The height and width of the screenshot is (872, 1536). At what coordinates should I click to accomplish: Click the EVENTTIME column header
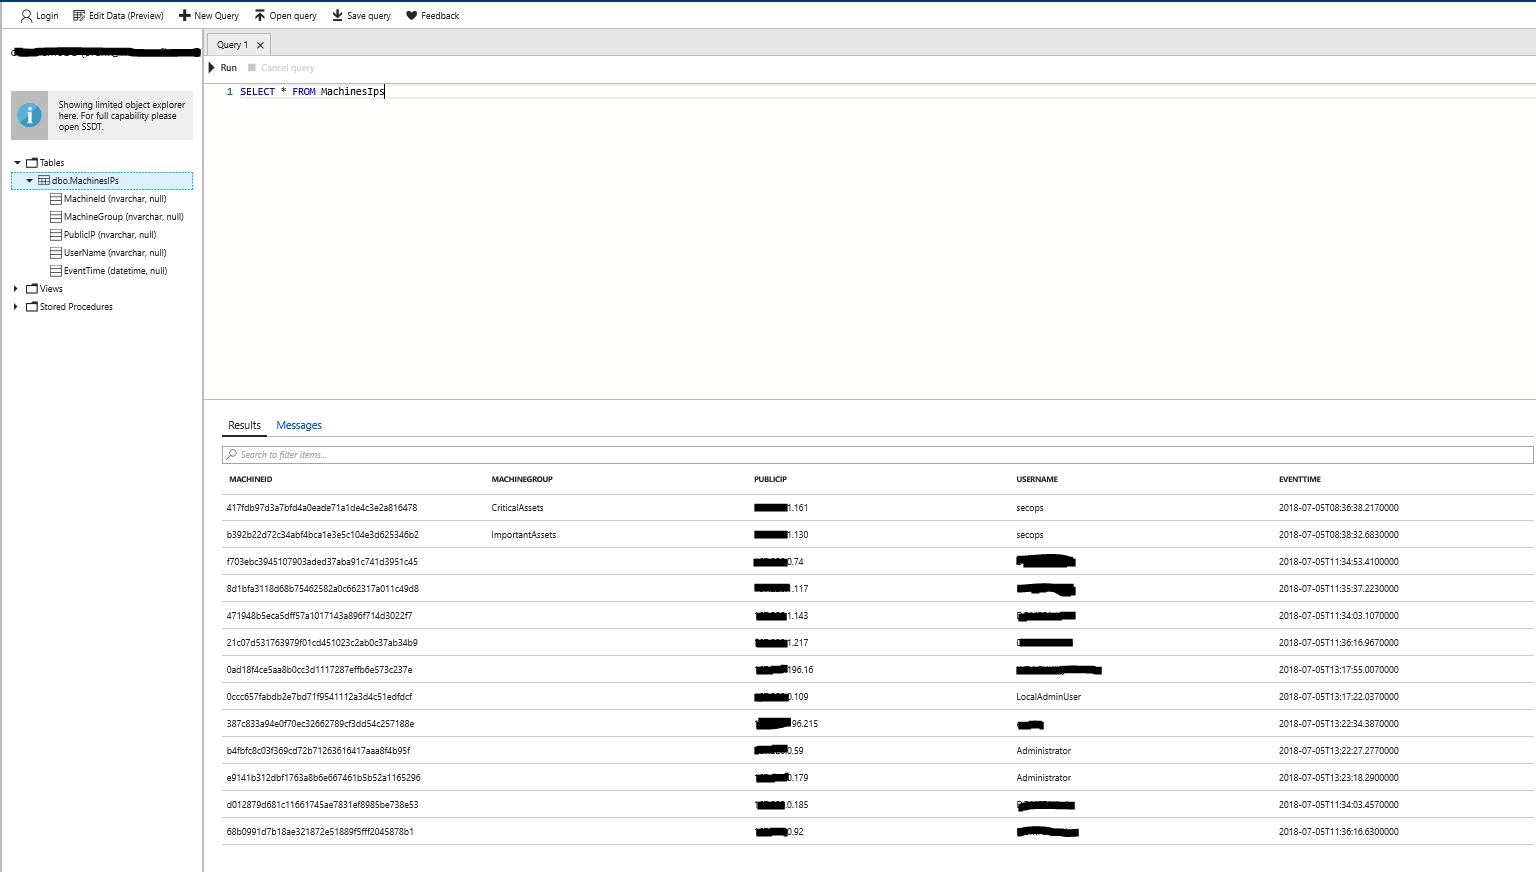1299,480
